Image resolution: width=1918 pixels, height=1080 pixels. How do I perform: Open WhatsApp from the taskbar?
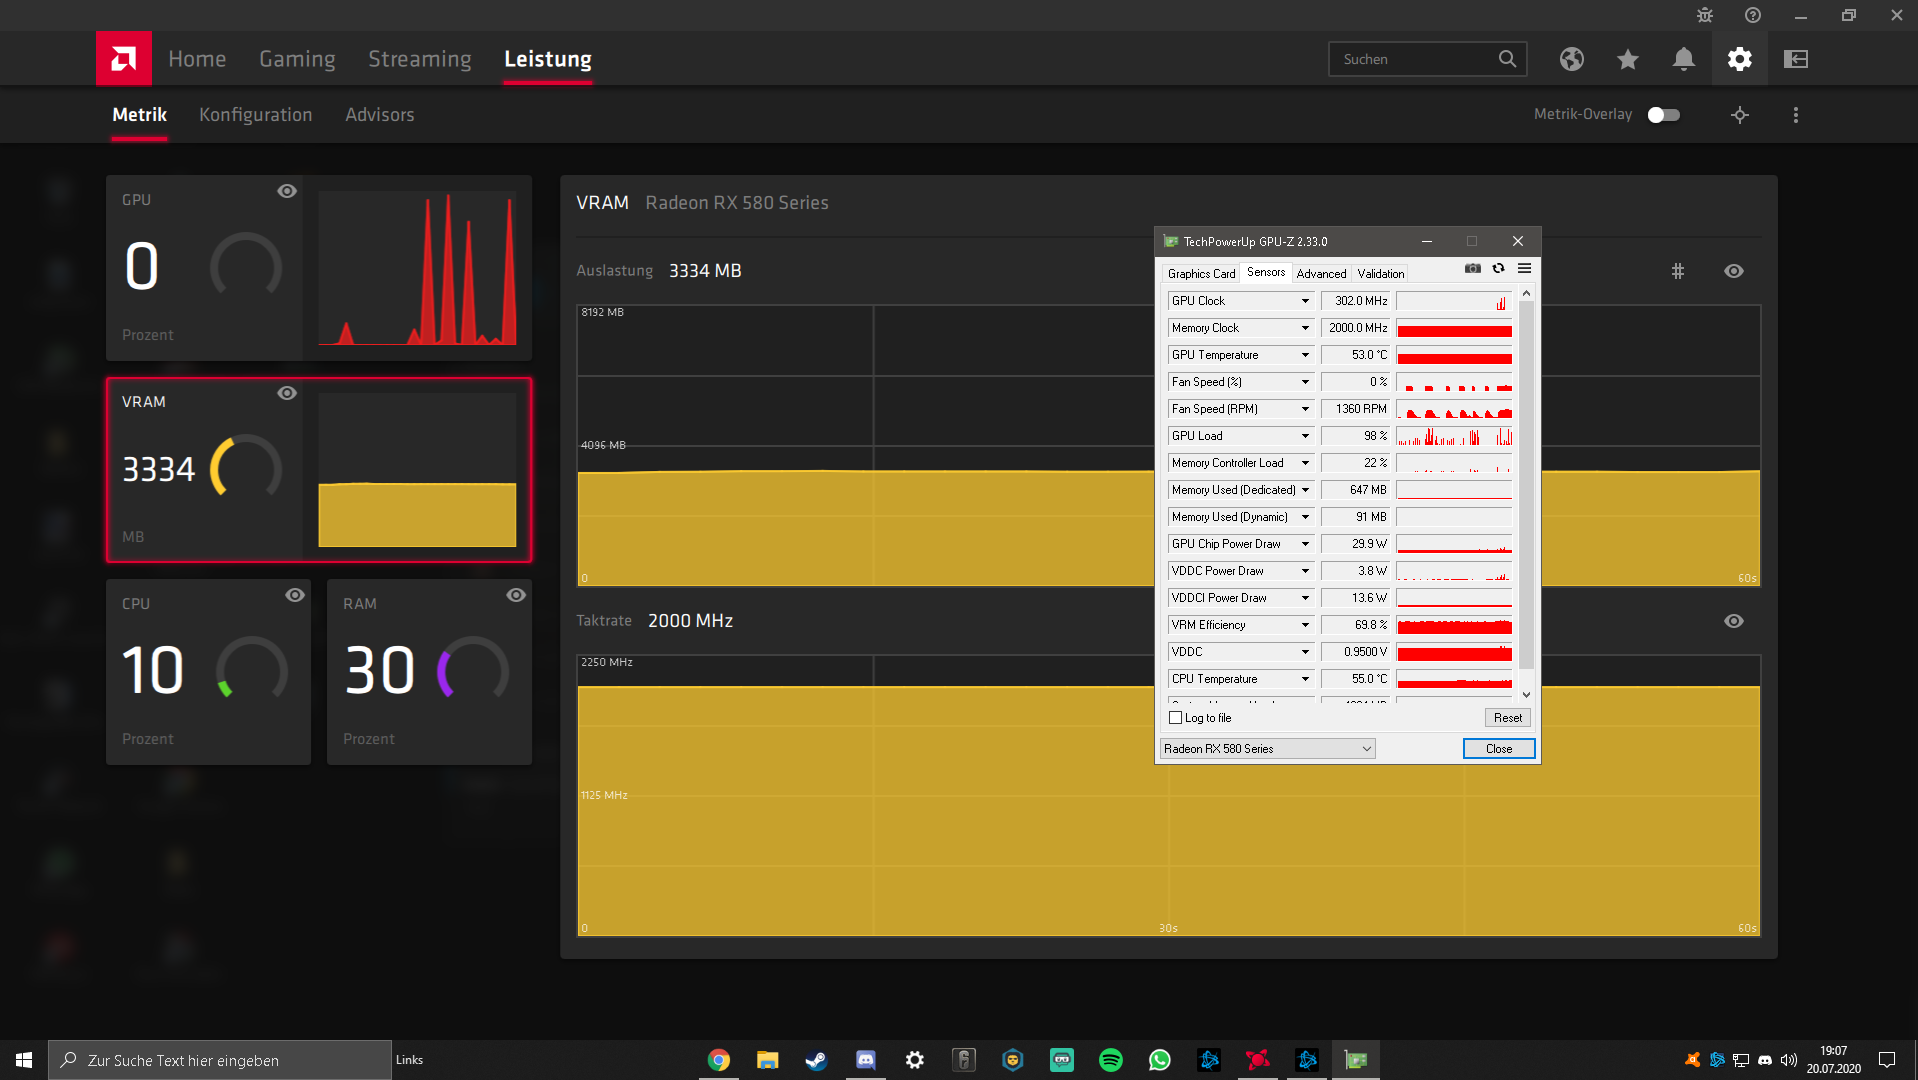coord(1160,1060)
